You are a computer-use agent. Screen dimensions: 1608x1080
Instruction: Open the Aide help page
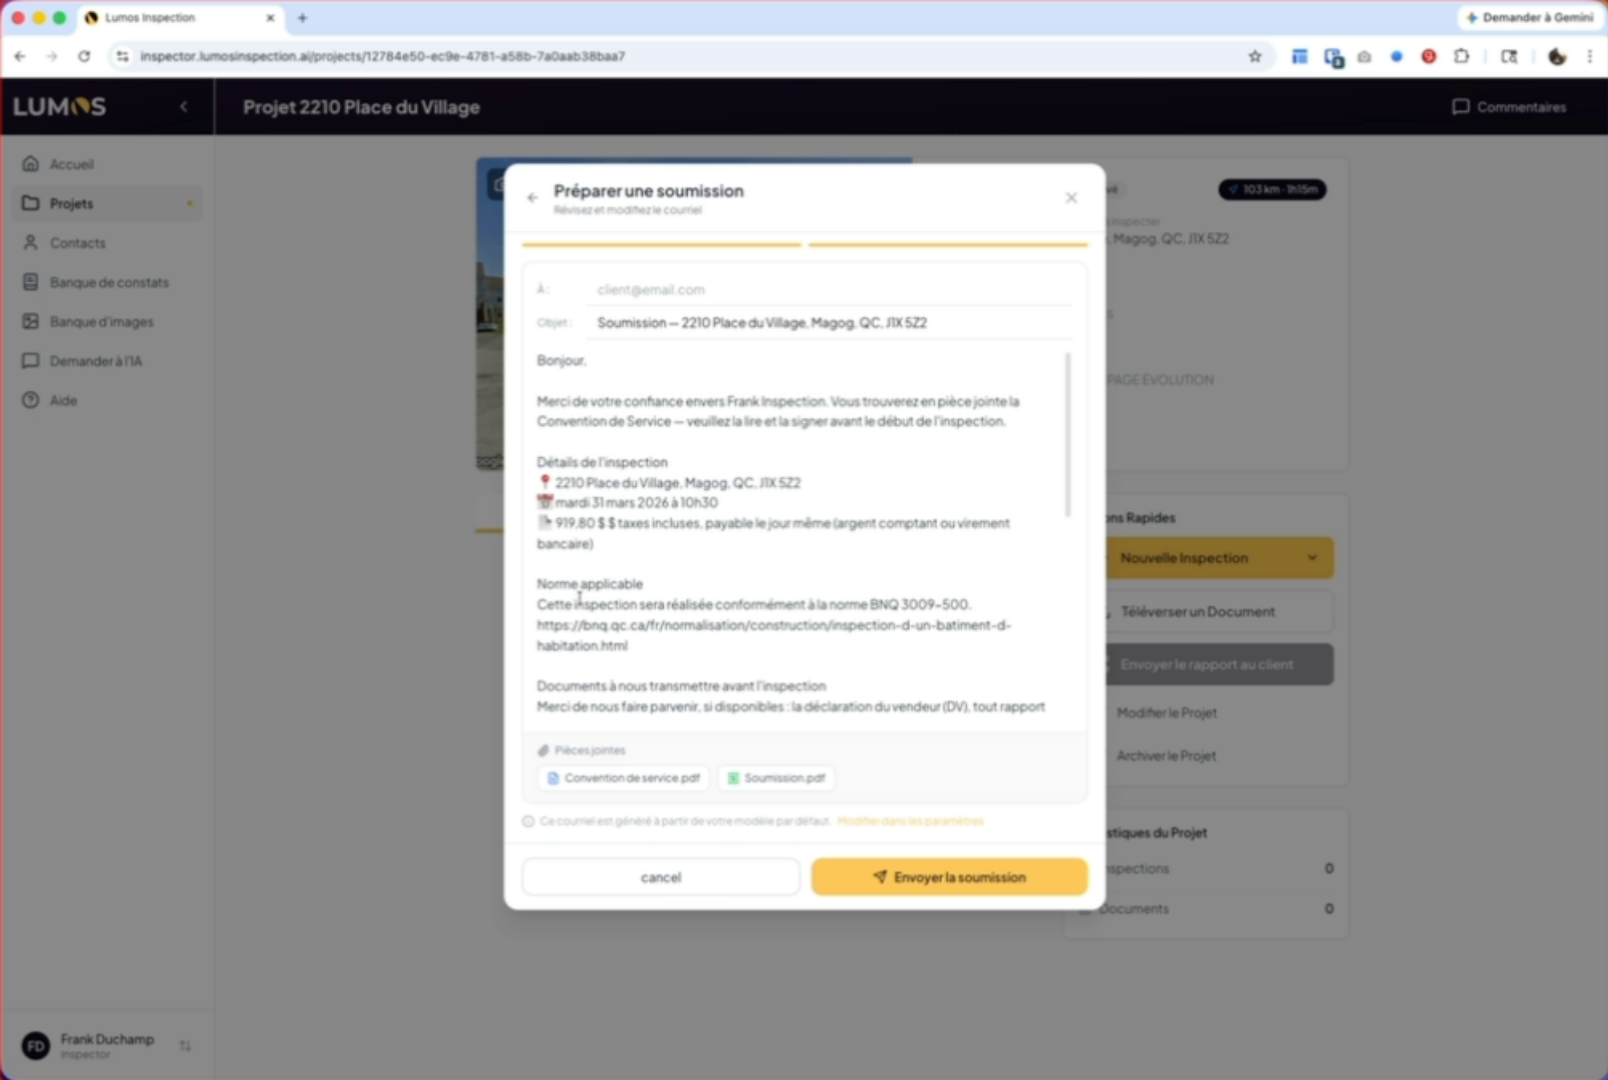click(108, 401)
